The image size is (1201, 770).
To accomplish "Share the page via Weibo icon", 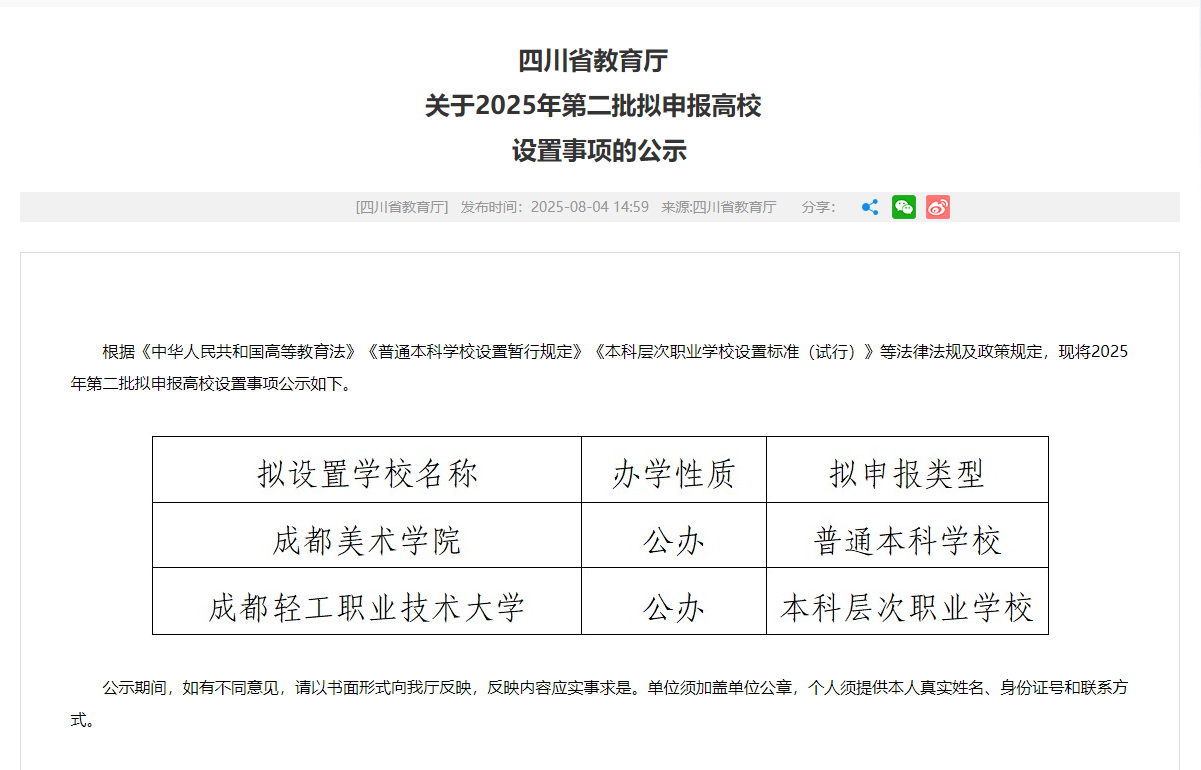I will 938,207.
